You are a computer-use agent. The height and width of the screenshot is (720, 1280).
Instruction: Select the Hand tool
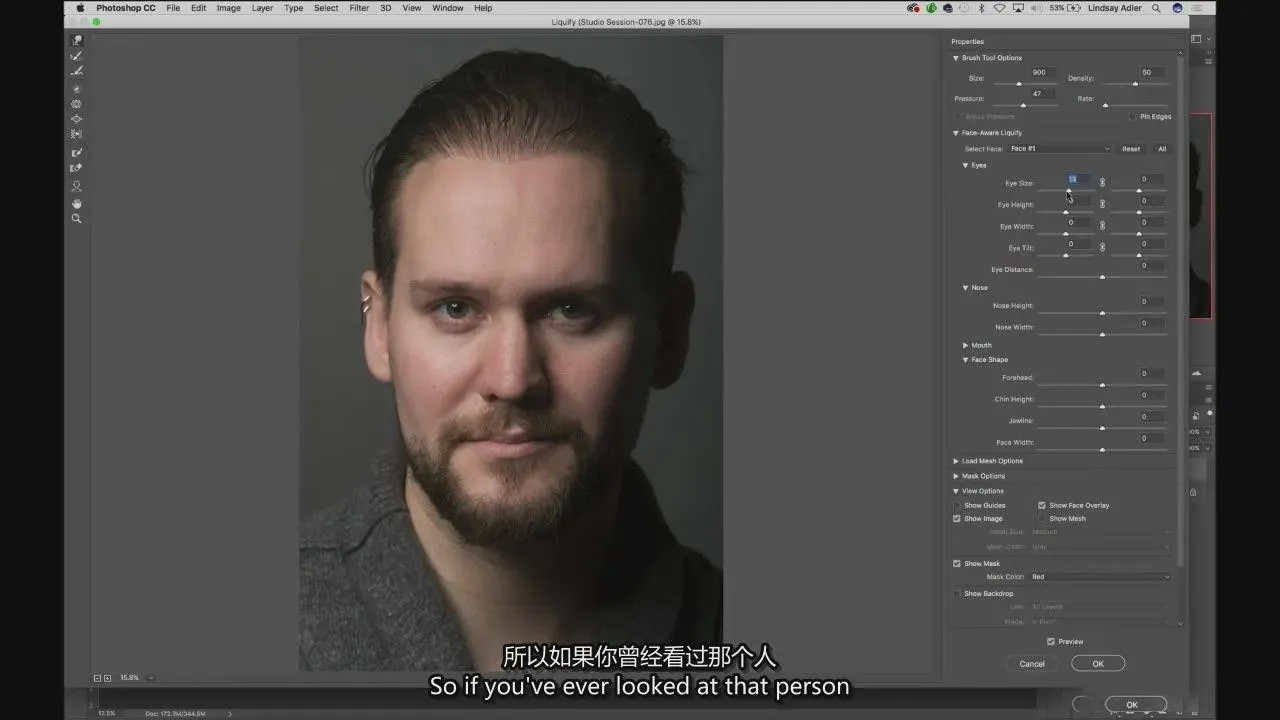coord(76,203)
